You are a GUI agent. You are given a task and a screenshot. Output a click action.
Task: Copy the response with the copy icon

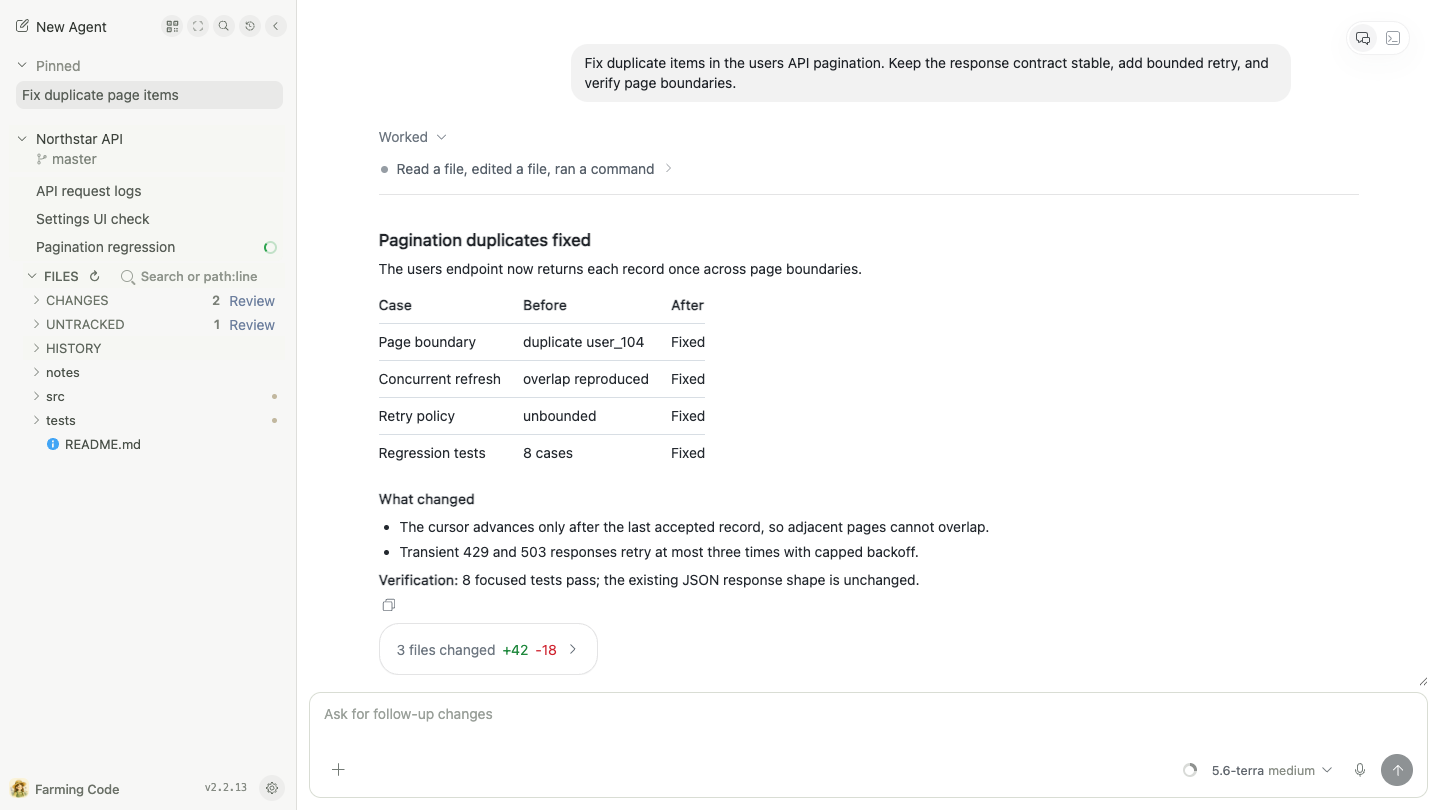click(389, 605)
